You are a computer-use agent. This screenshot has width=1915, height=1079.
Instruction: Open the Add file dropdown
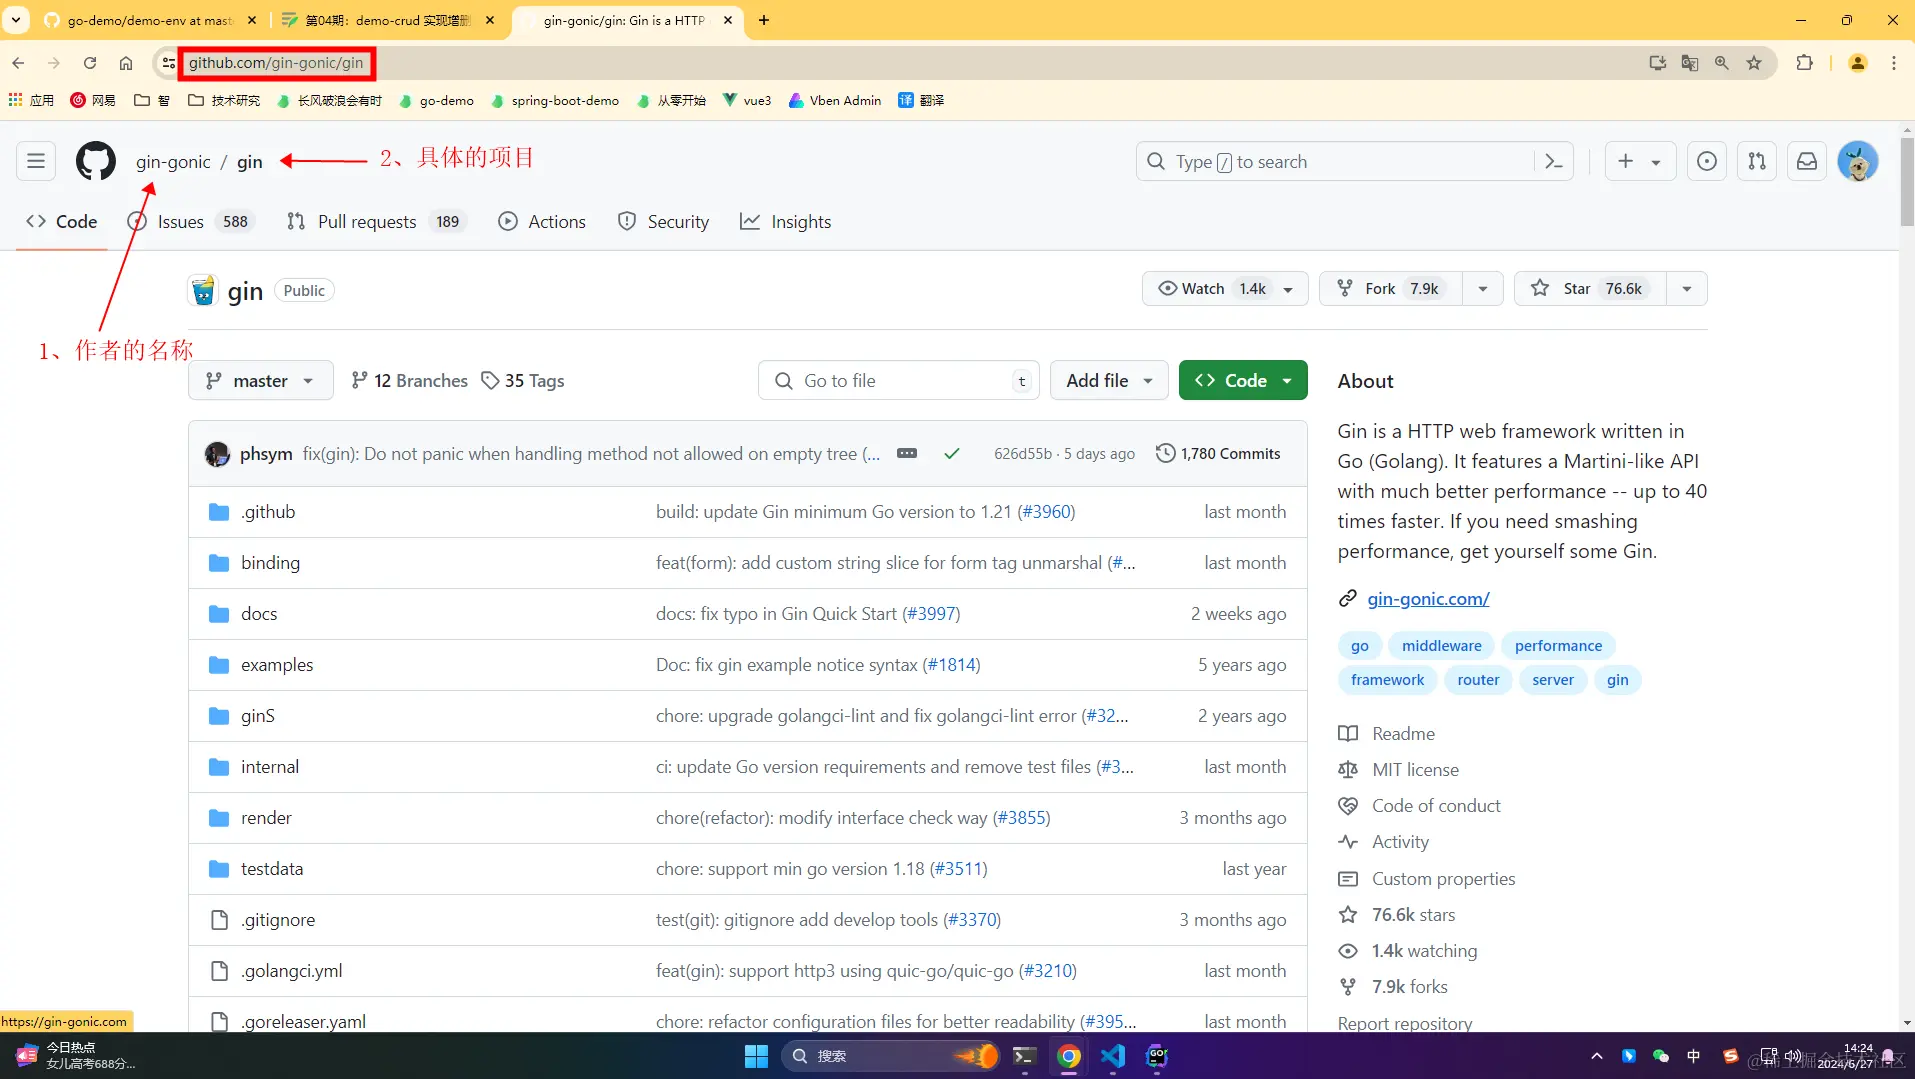tap(1109, 381)
